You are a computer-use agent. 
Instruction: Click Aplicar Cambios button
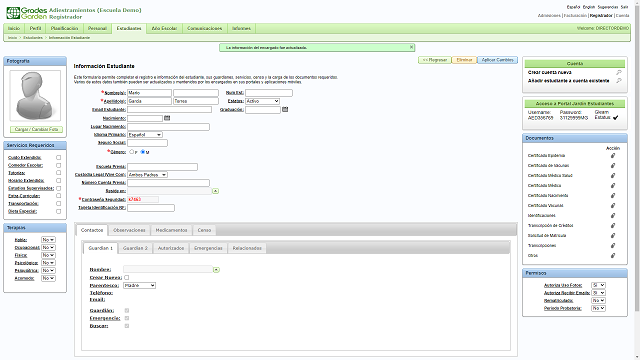pyautogui.click(x=498, y=60)
